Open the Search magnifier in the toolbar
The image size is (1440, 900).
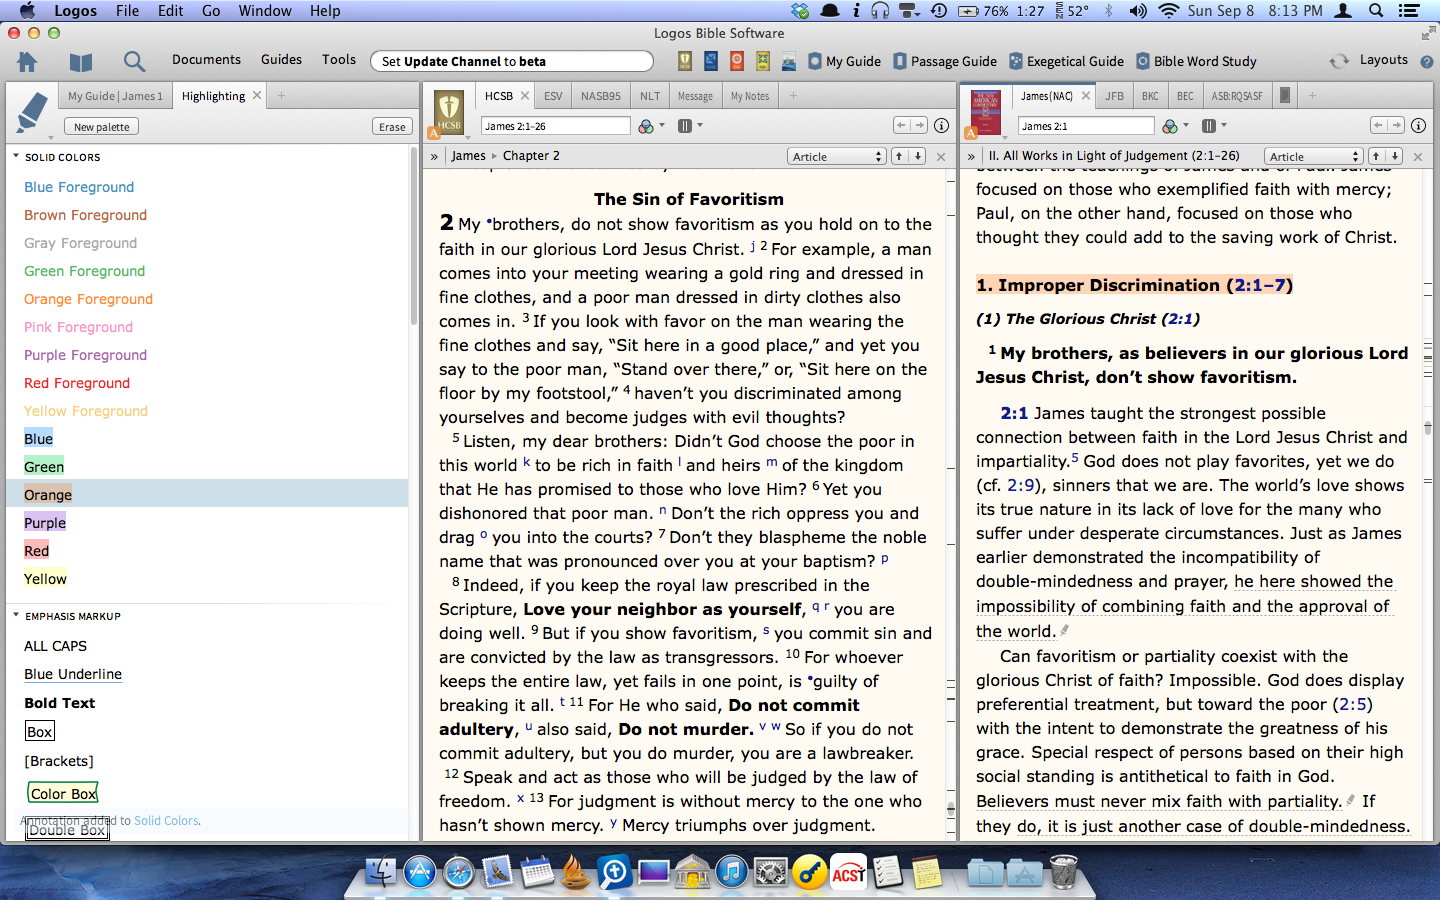pyautogui.click(x=134, y=62)
